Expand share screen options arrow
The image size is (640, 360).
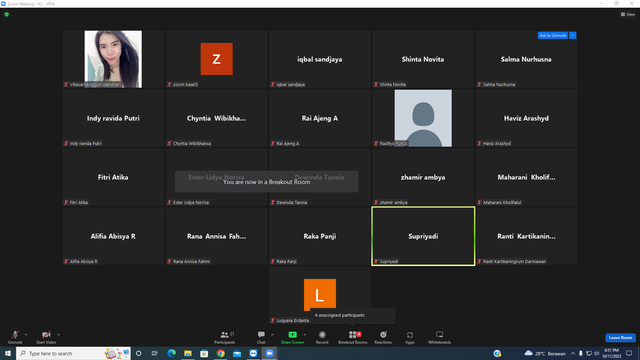click(x=305, y=335)
